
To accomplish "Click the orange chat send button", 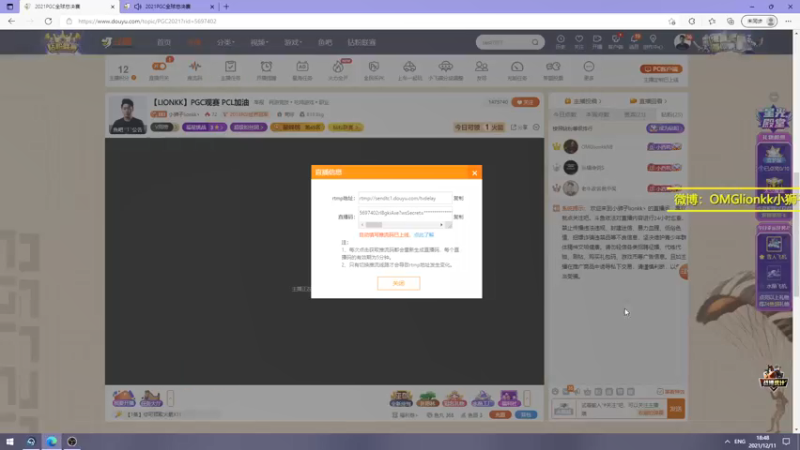I will [676, 408].
